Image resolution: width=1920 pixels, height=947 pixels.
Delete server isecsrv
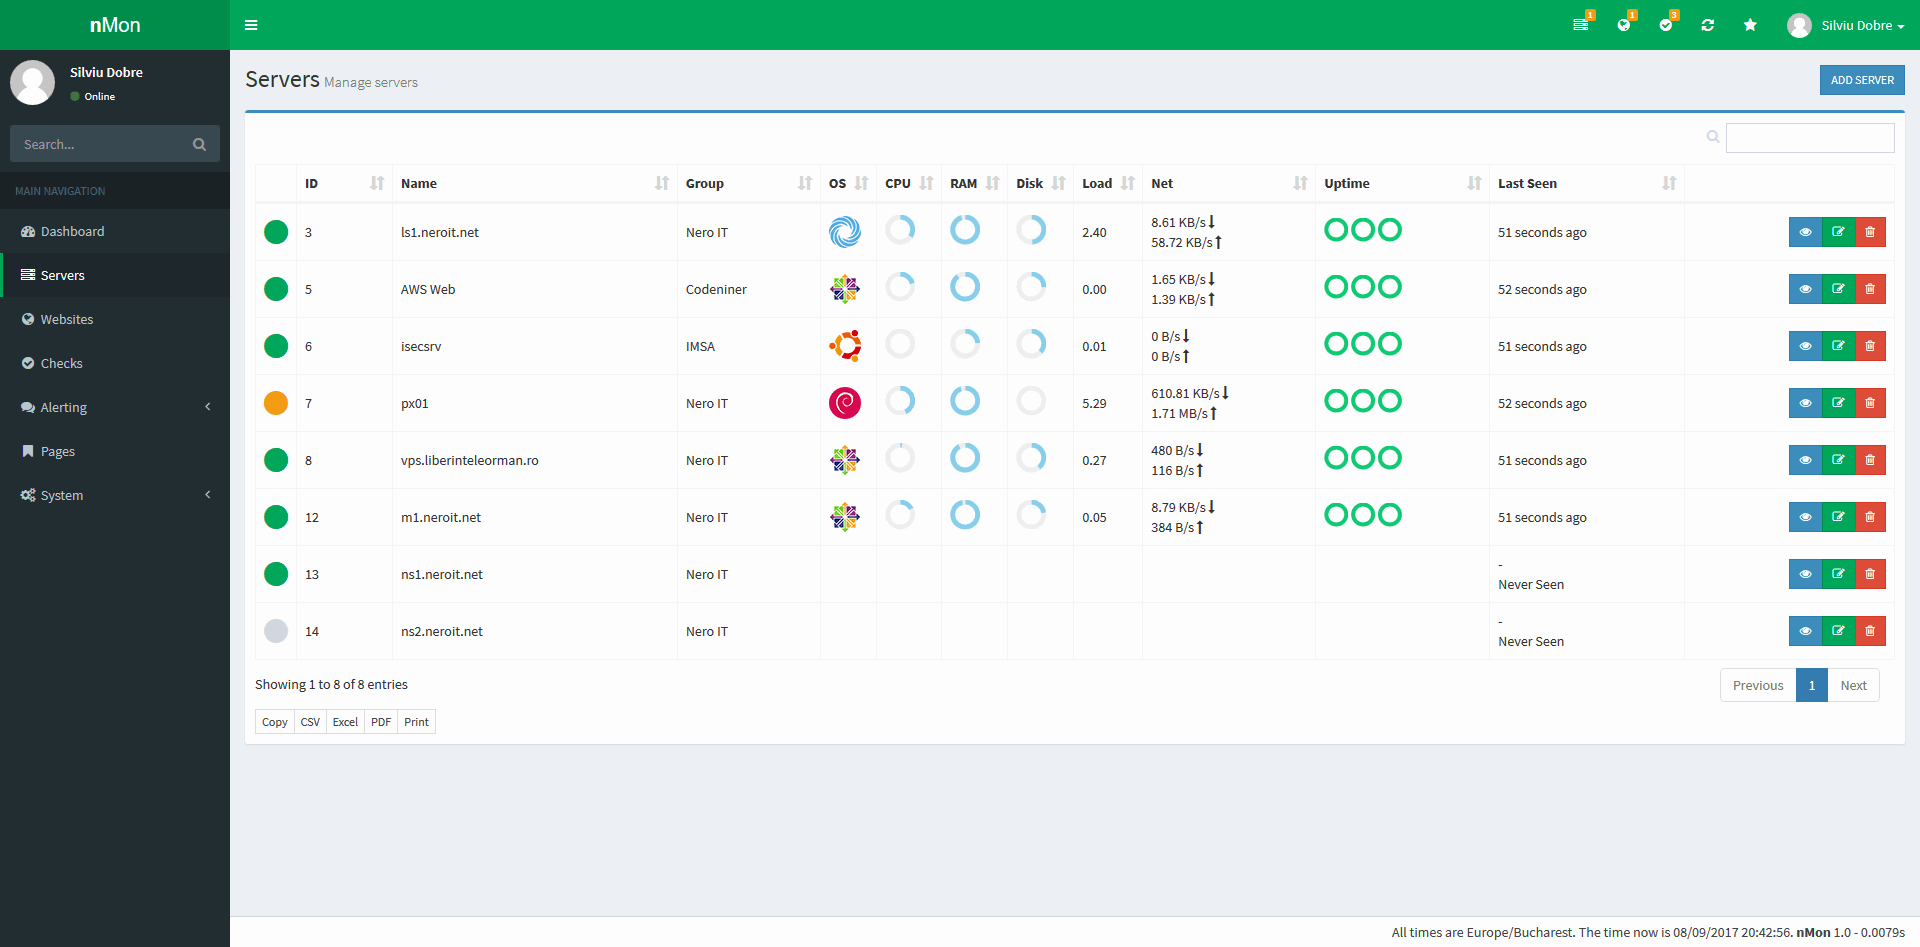point(1870,346)
